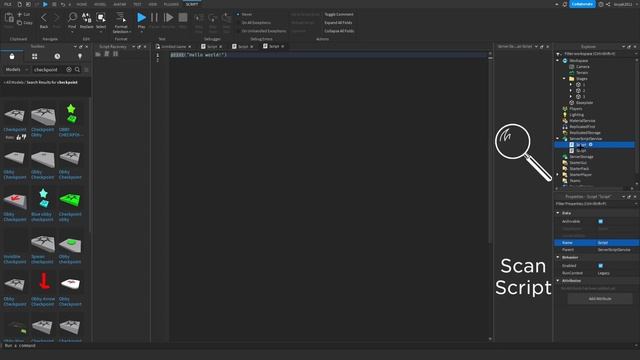The width and height of the screenshot is (640, 360).
Task: Collapse the Workspace tree node
Action: [558, 60]
